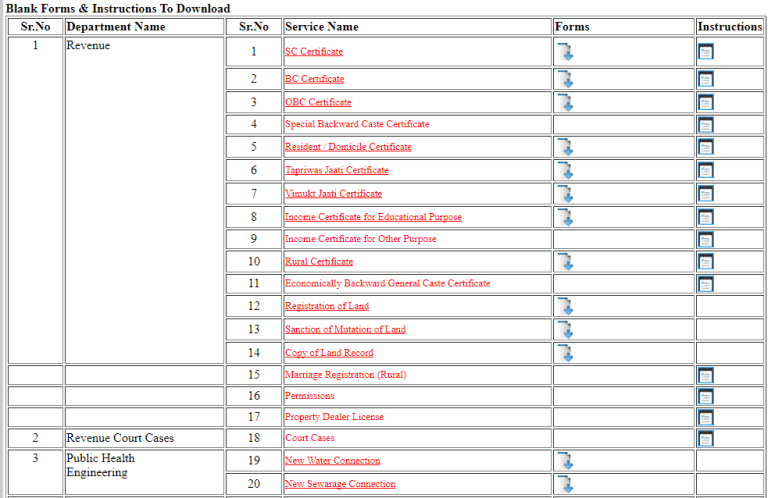The height and width of the screenshot is (498, 768).
Task: Click the Instructions column header
Action: coord(730,27)
